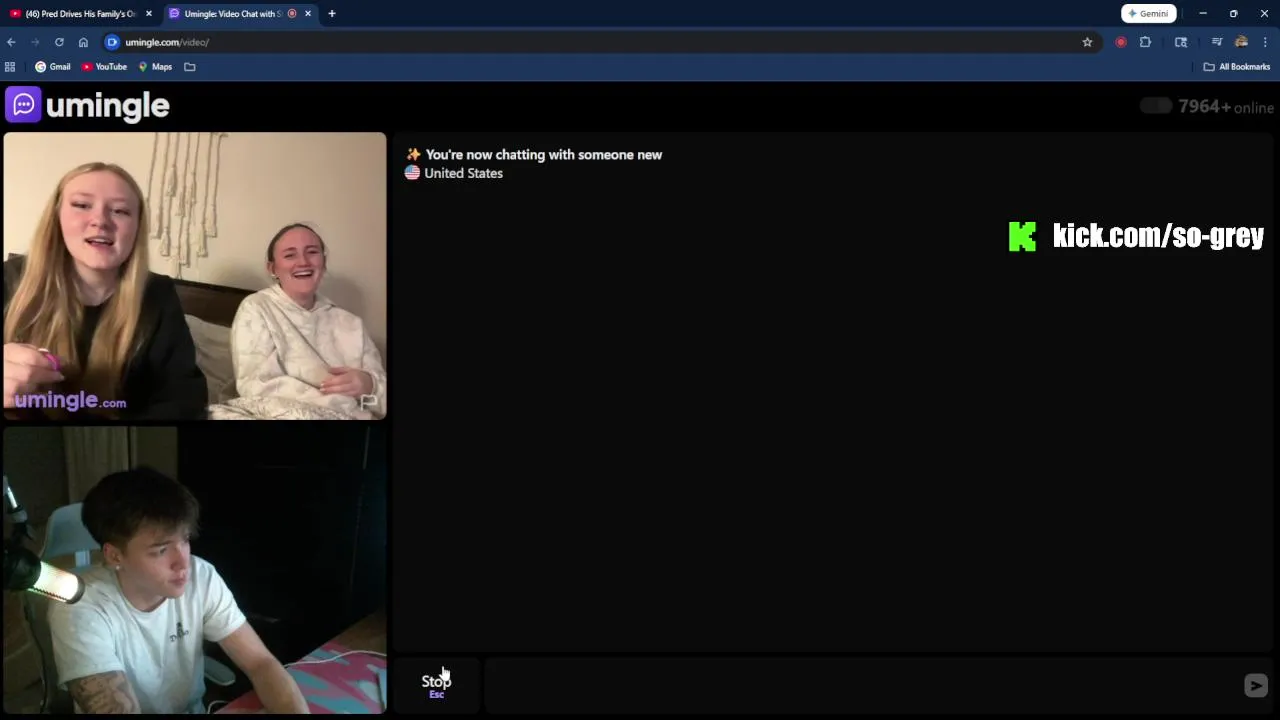Open the Chrome profile avatar
The width and height of the screenshot is (1280, 720).
pyautogui.click(x=1241, y=42)
